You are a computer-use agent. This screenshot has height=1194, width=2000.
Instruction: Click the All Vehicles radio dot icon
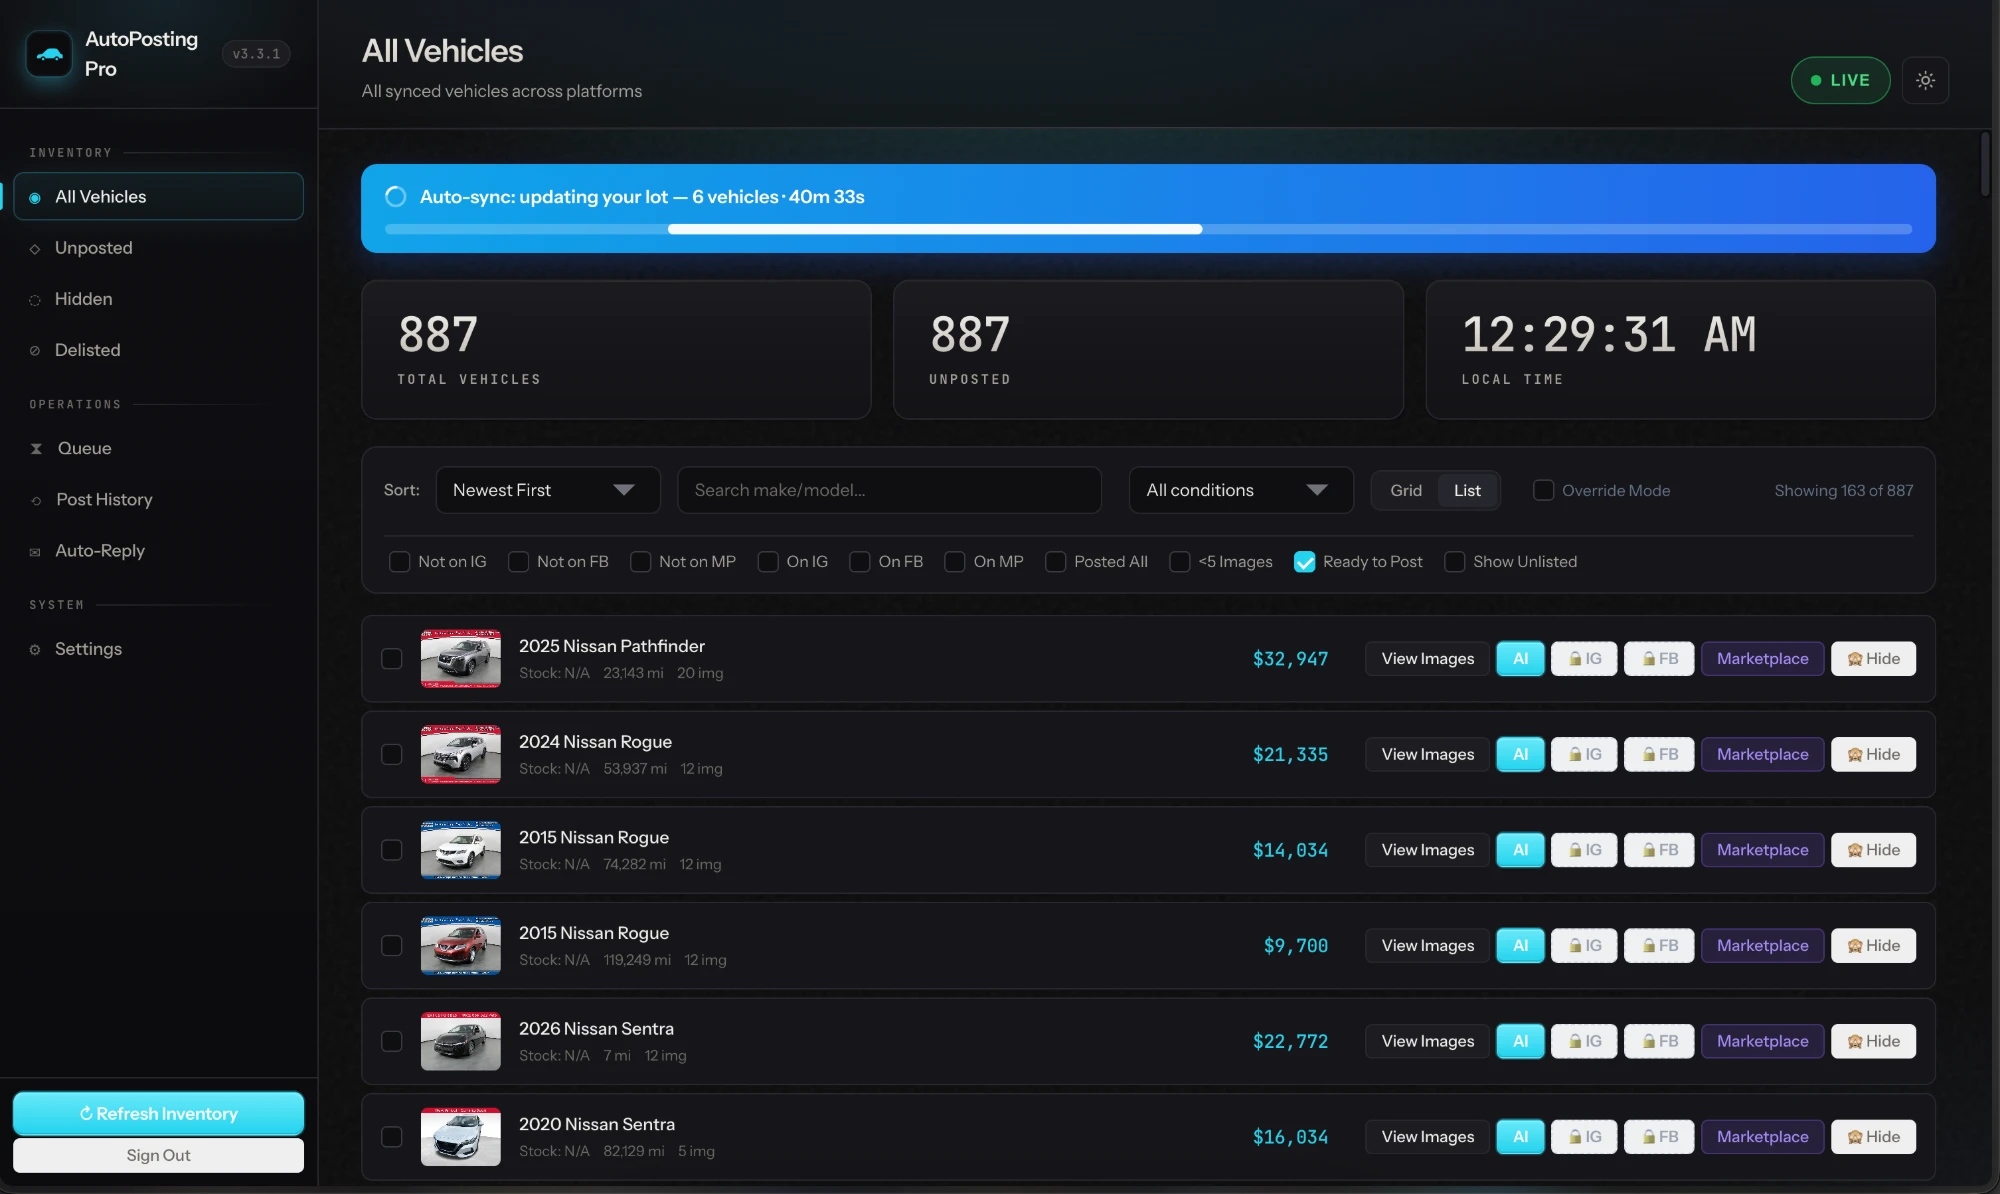pos(35,197)
